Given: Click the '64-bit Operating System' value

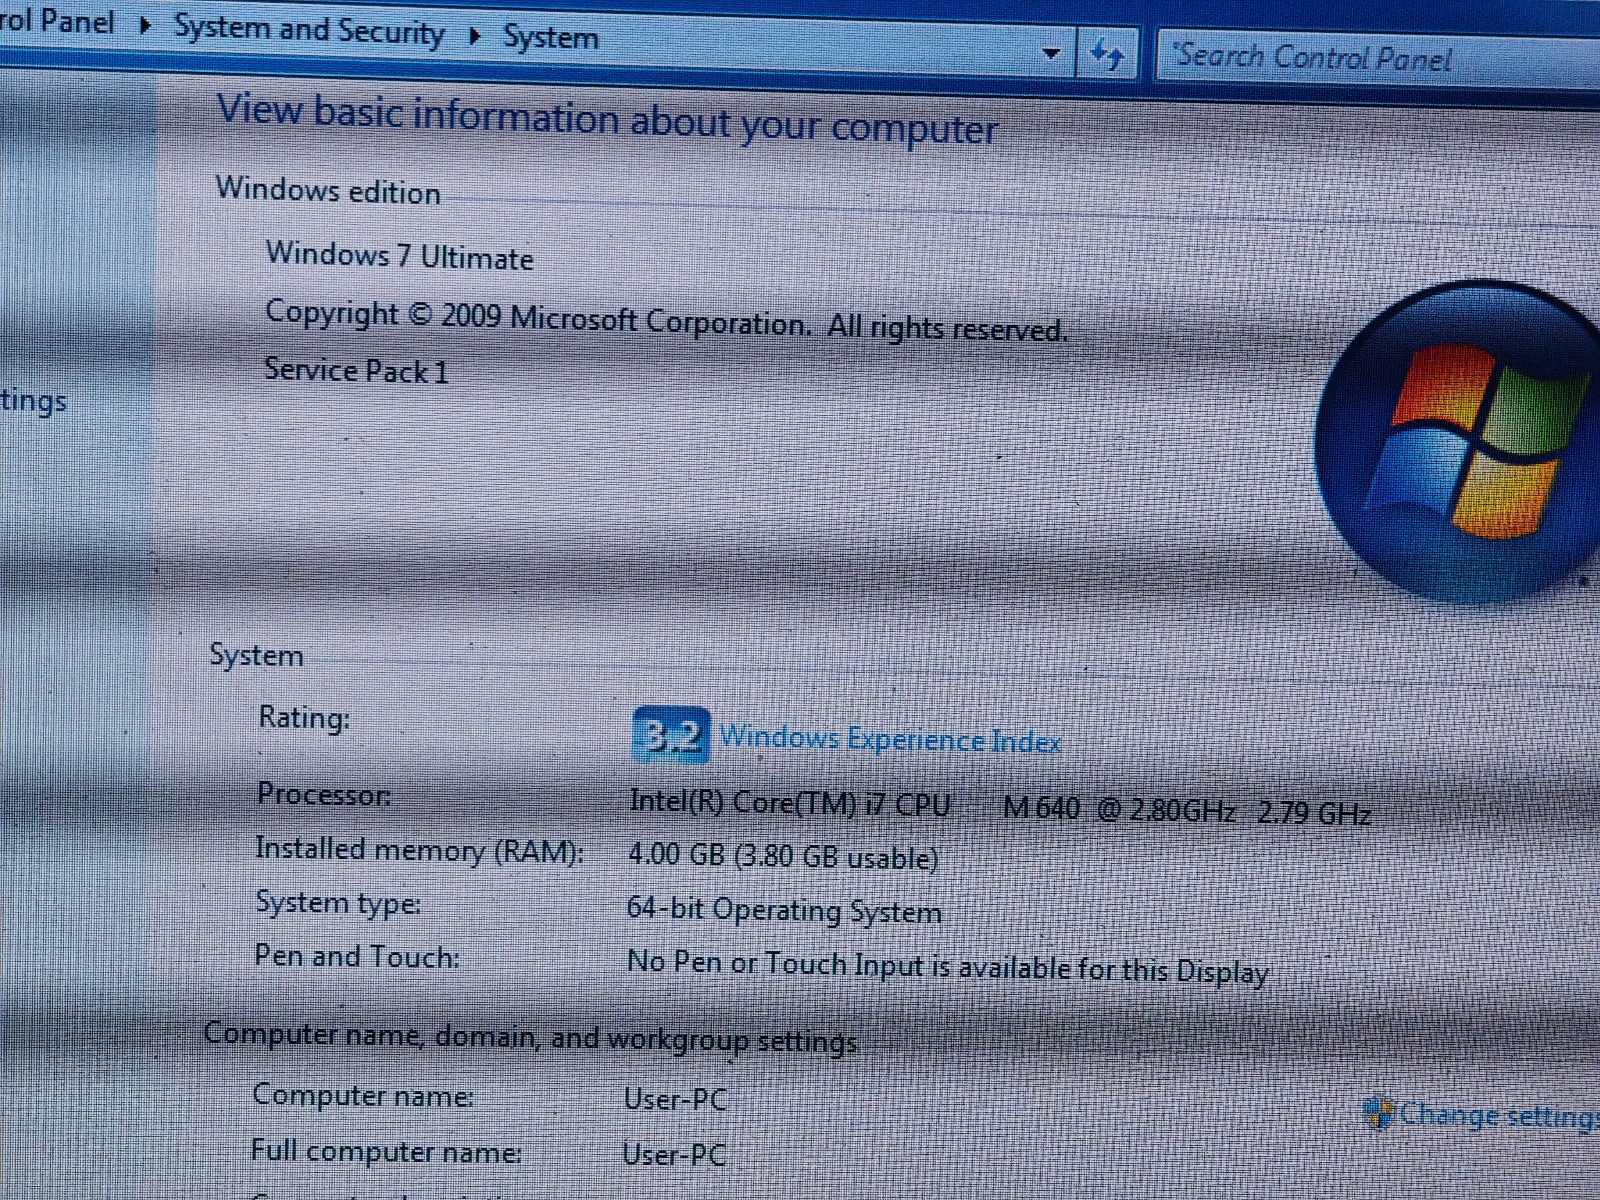Looking at the screenshot, I should pos(784,910).
